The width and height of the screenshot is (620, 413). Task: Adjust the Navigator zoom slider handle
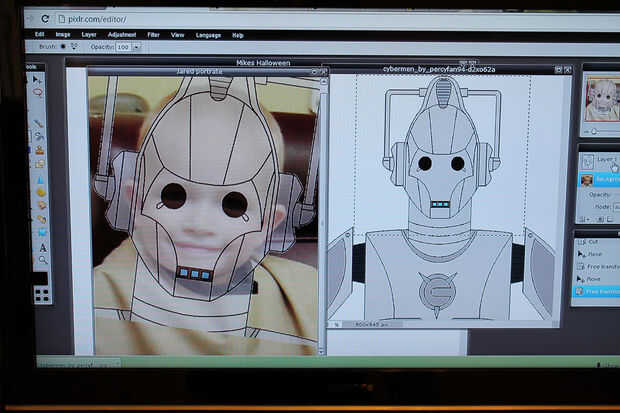pos(594,131)
